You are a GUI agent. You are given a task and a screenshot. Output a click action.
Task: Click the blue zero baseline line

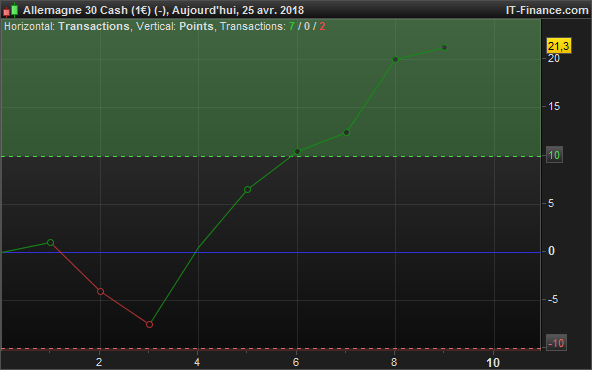coord(271,252)
